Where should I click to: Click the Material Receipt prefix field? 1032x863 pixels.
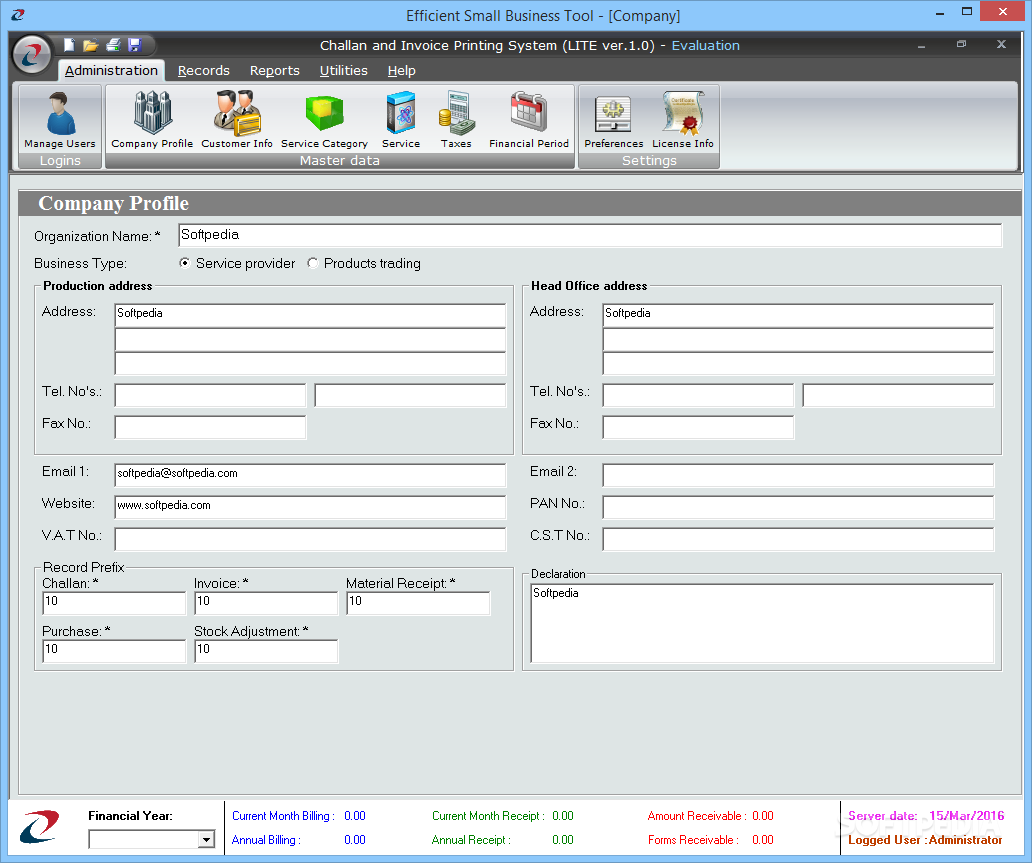[418, 602]
